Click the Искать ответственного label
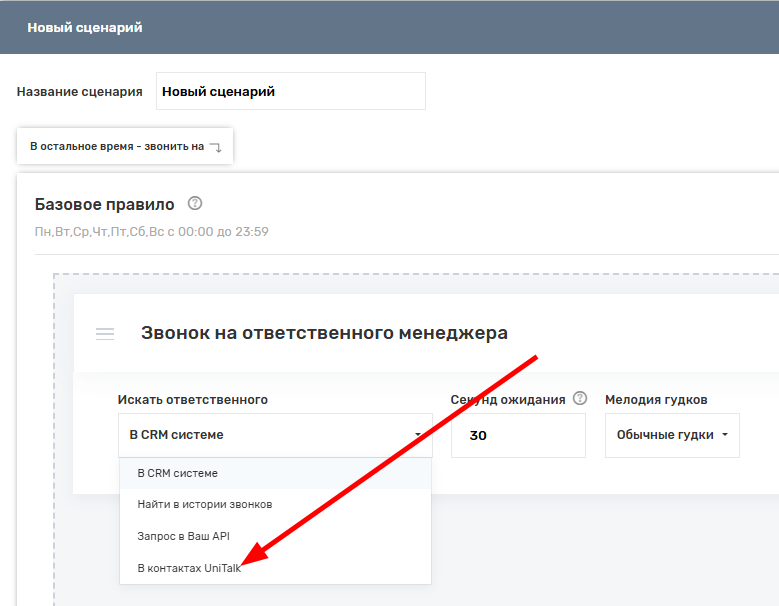779x606 pixels. (x=193, y=399)
